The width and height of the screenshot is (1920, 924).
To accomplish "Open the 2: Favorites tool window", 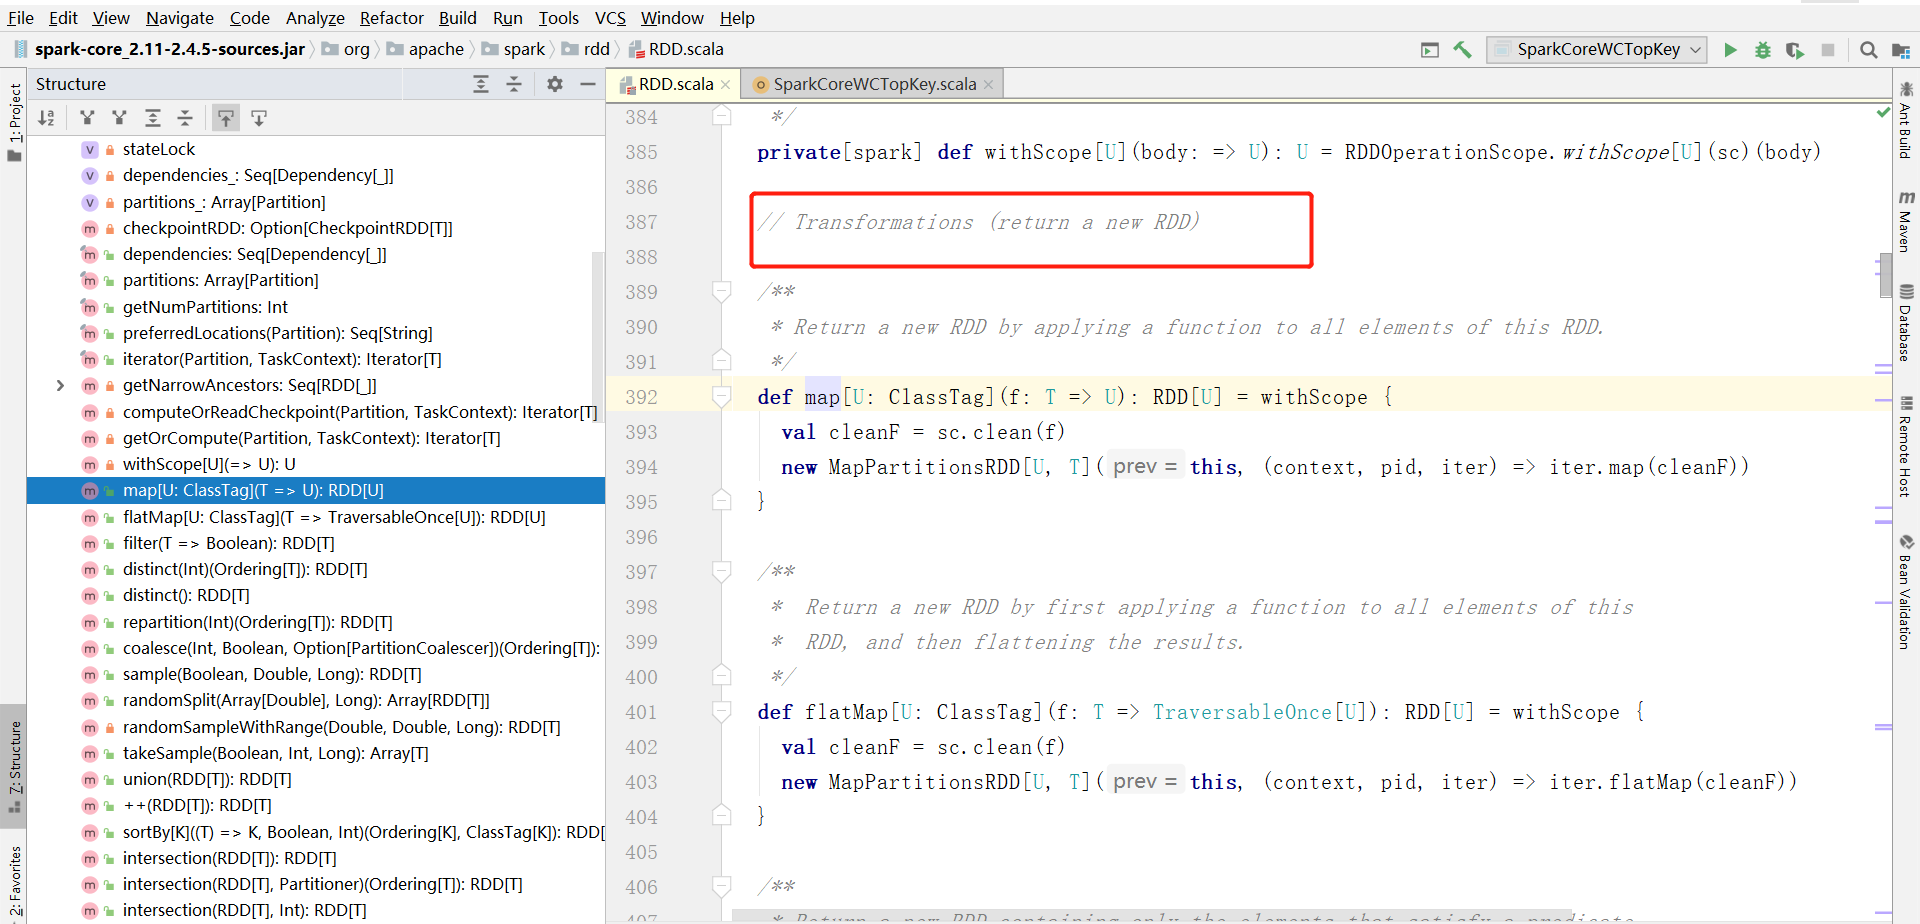I will pyautogui.click(x=14, y=882).
